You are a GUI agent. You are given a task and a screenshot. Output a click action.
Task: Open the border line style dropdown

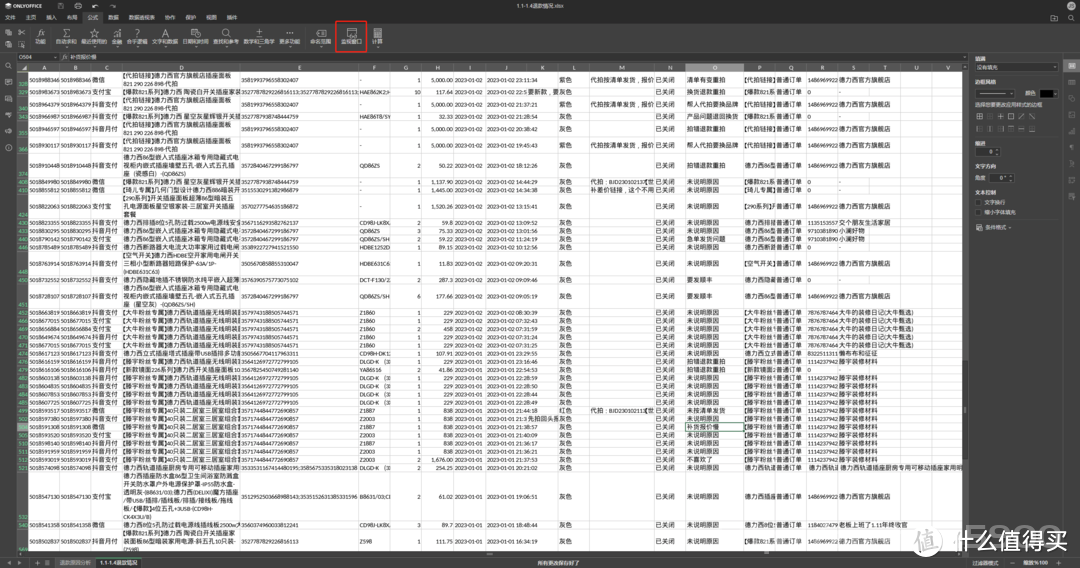click(995, 94)
